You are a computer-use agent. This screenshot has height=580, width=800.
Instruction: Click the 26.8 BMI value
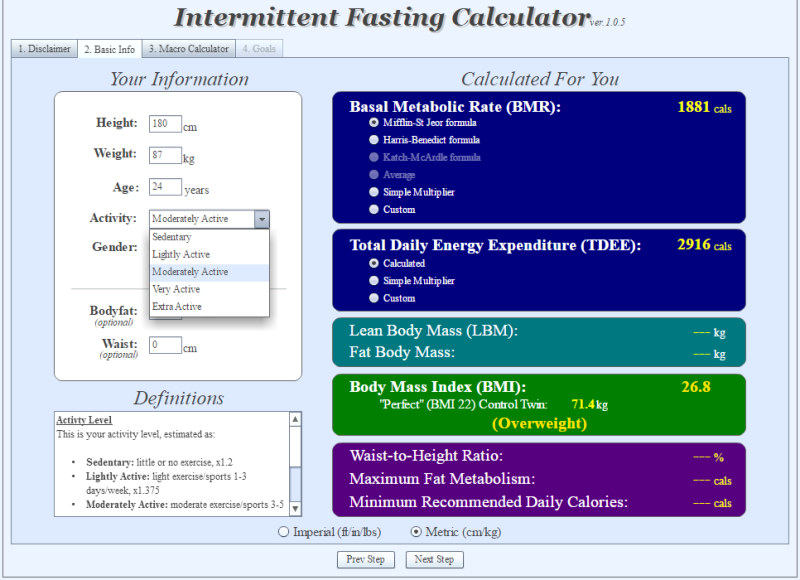(696, 387)
